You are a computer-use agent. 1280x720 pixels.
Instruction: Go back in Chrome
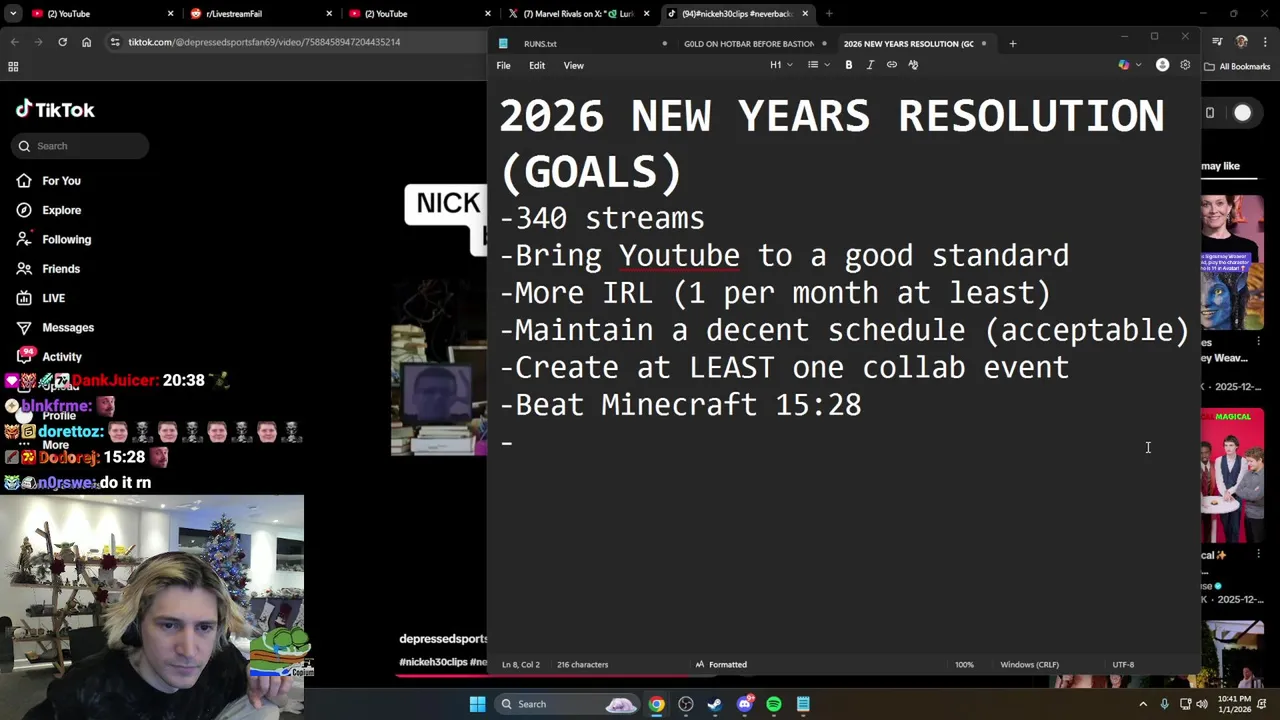click(x=14, y=42)
